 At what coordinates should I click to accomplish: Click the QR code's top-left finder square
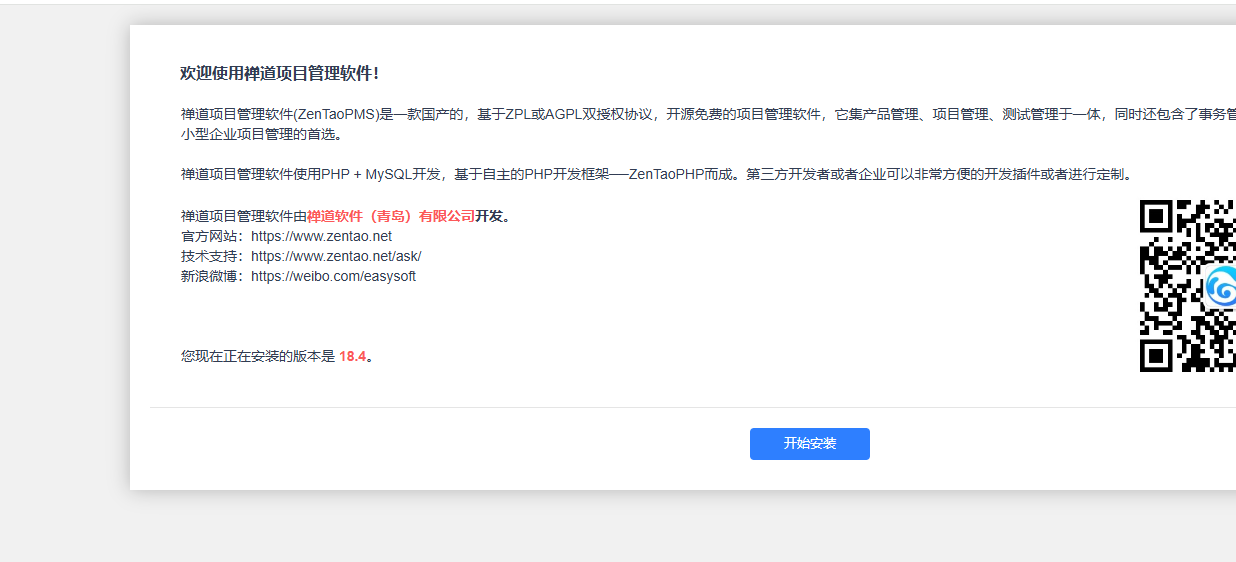coord(1155,215)
